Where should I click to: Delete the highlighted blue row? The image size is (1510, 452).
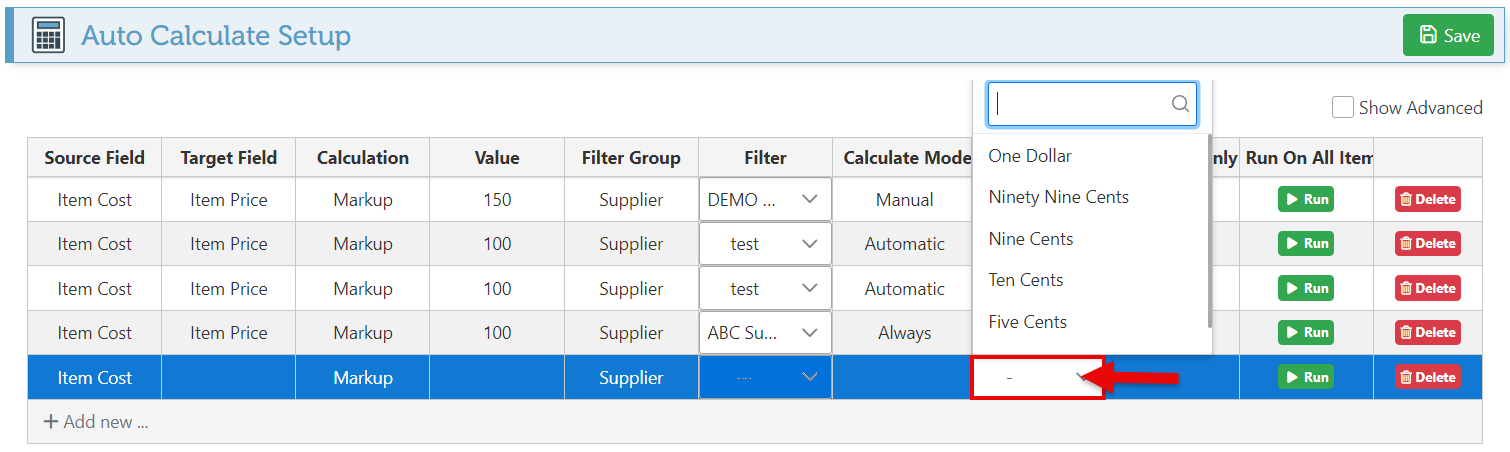[1427, 377]
